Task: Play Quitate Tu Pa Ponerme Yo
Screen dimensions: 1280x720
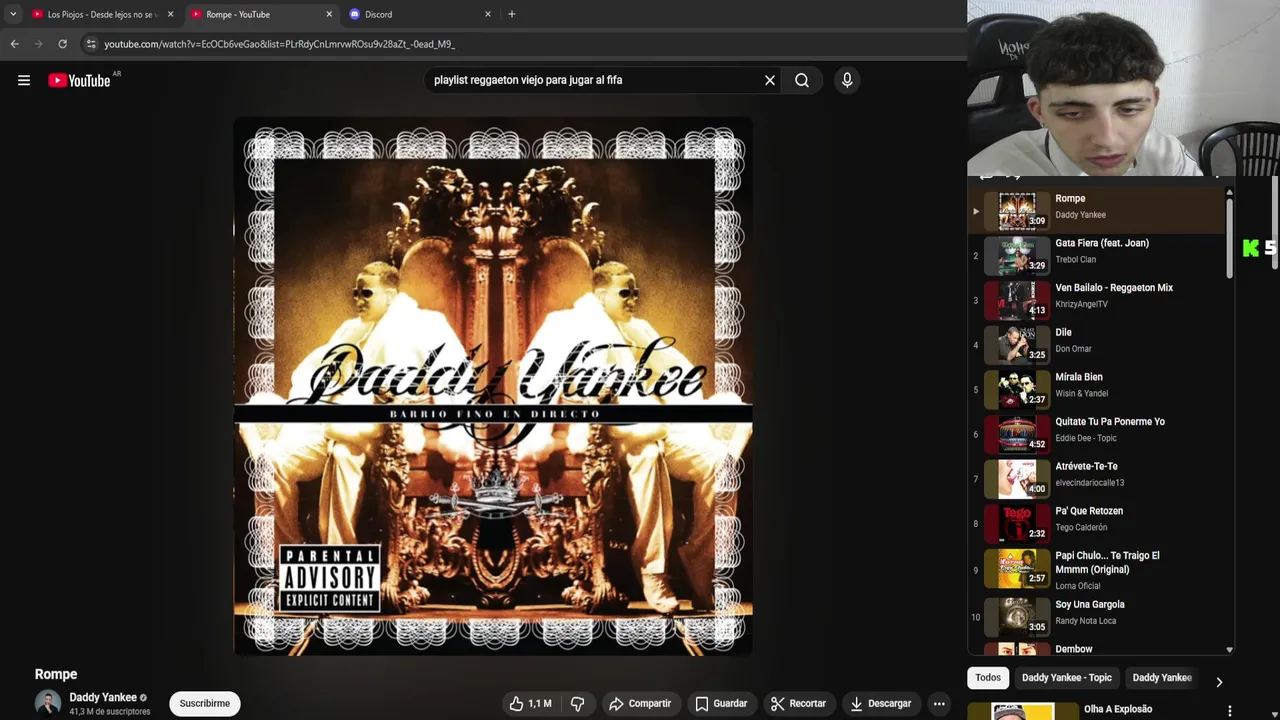Action: (1097, 434)
